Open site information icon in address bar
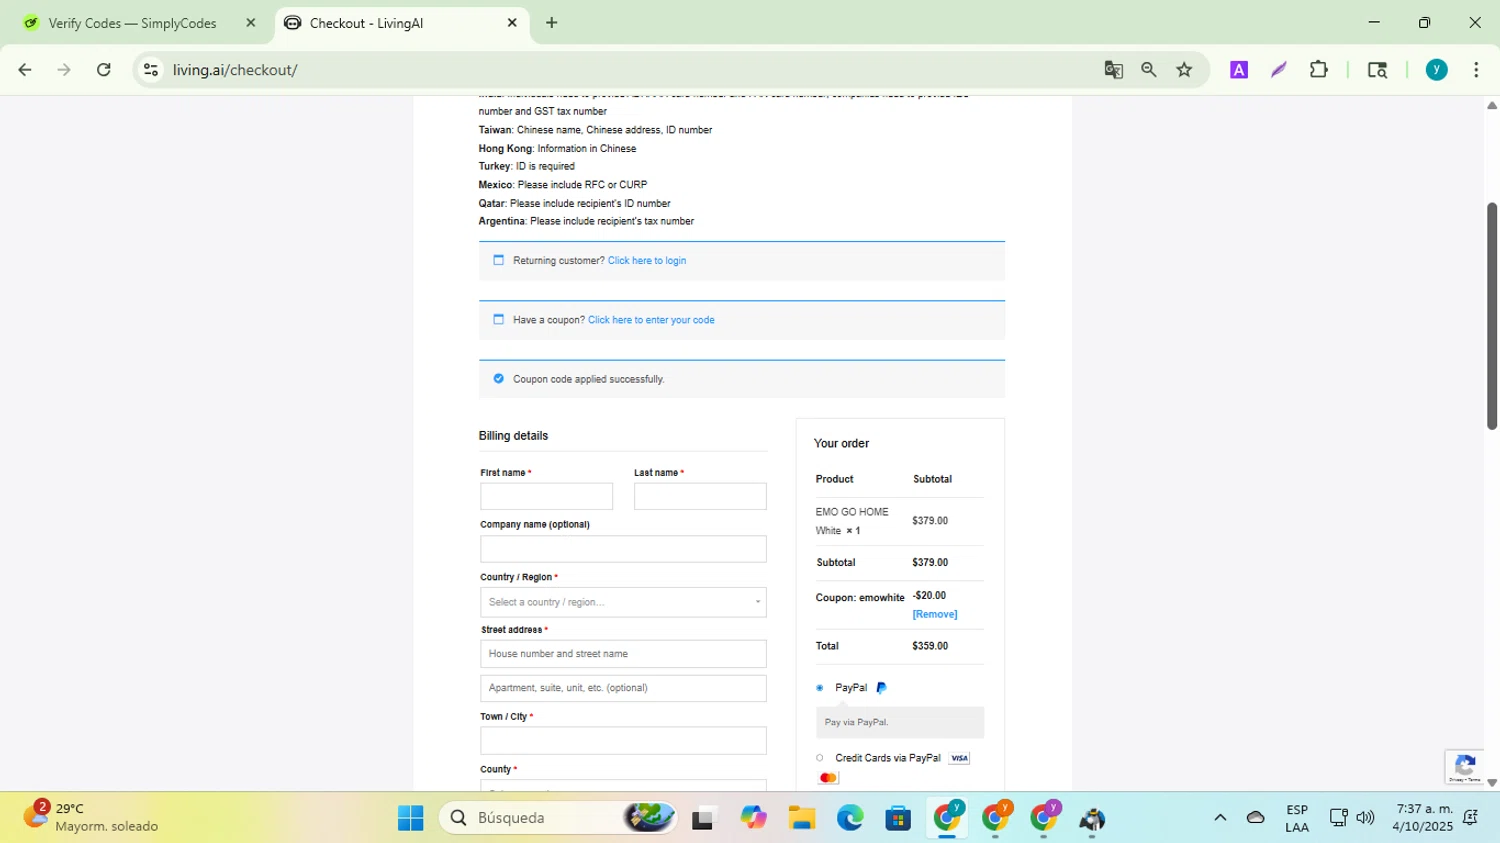Screen dimensions: 1500x843 (x=151, y=70)
